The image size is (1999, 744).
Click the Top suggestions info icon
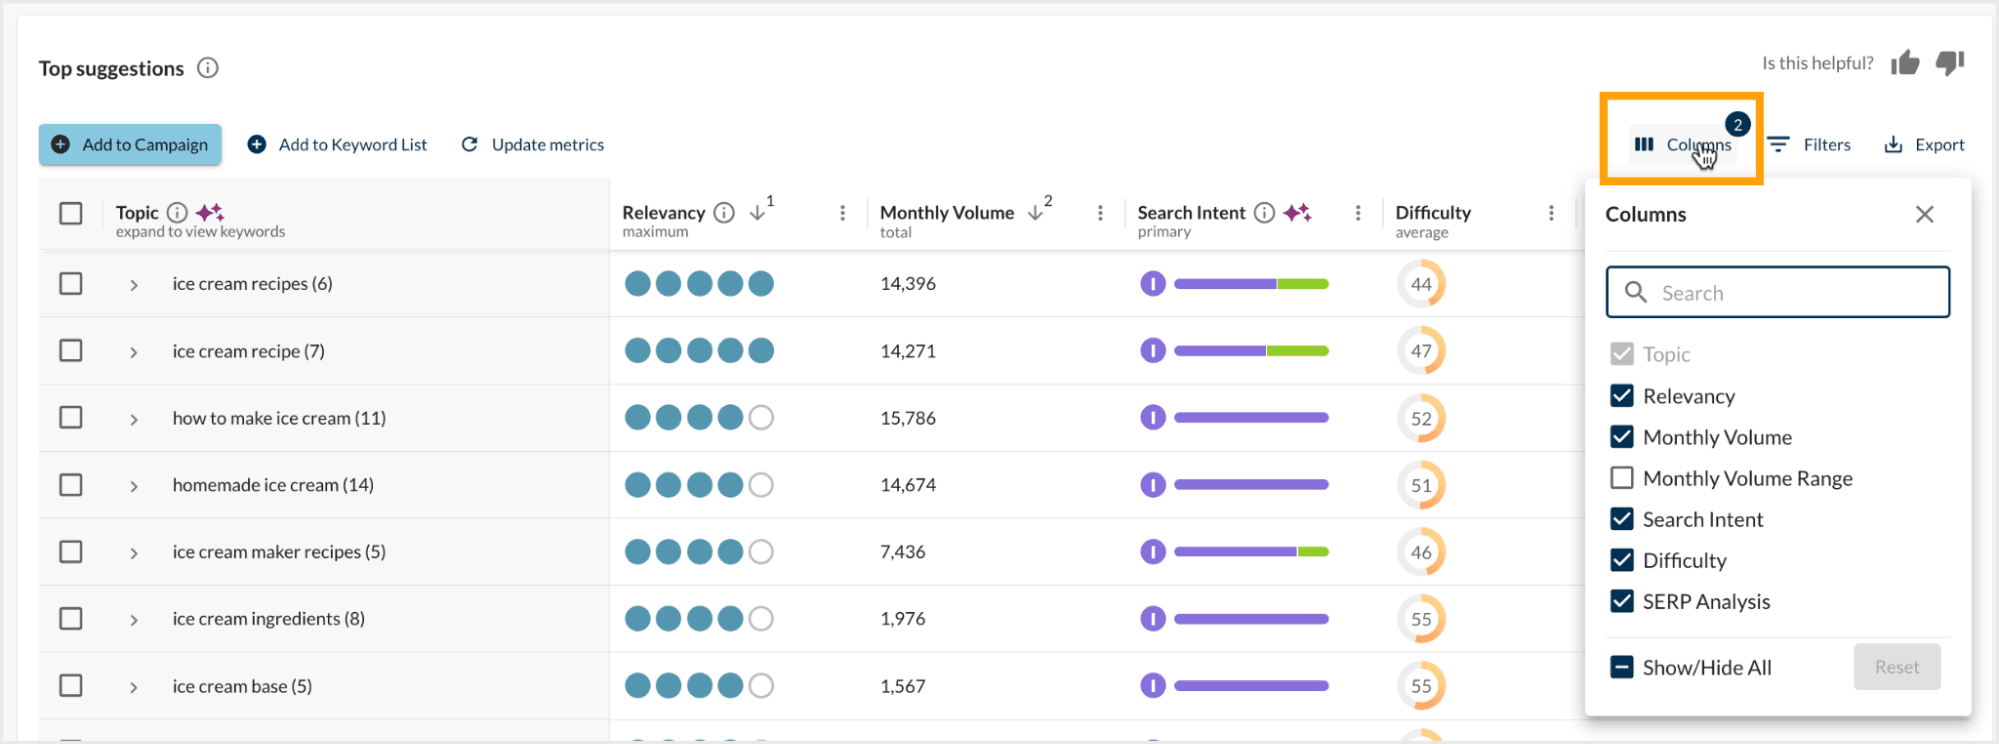207,68
